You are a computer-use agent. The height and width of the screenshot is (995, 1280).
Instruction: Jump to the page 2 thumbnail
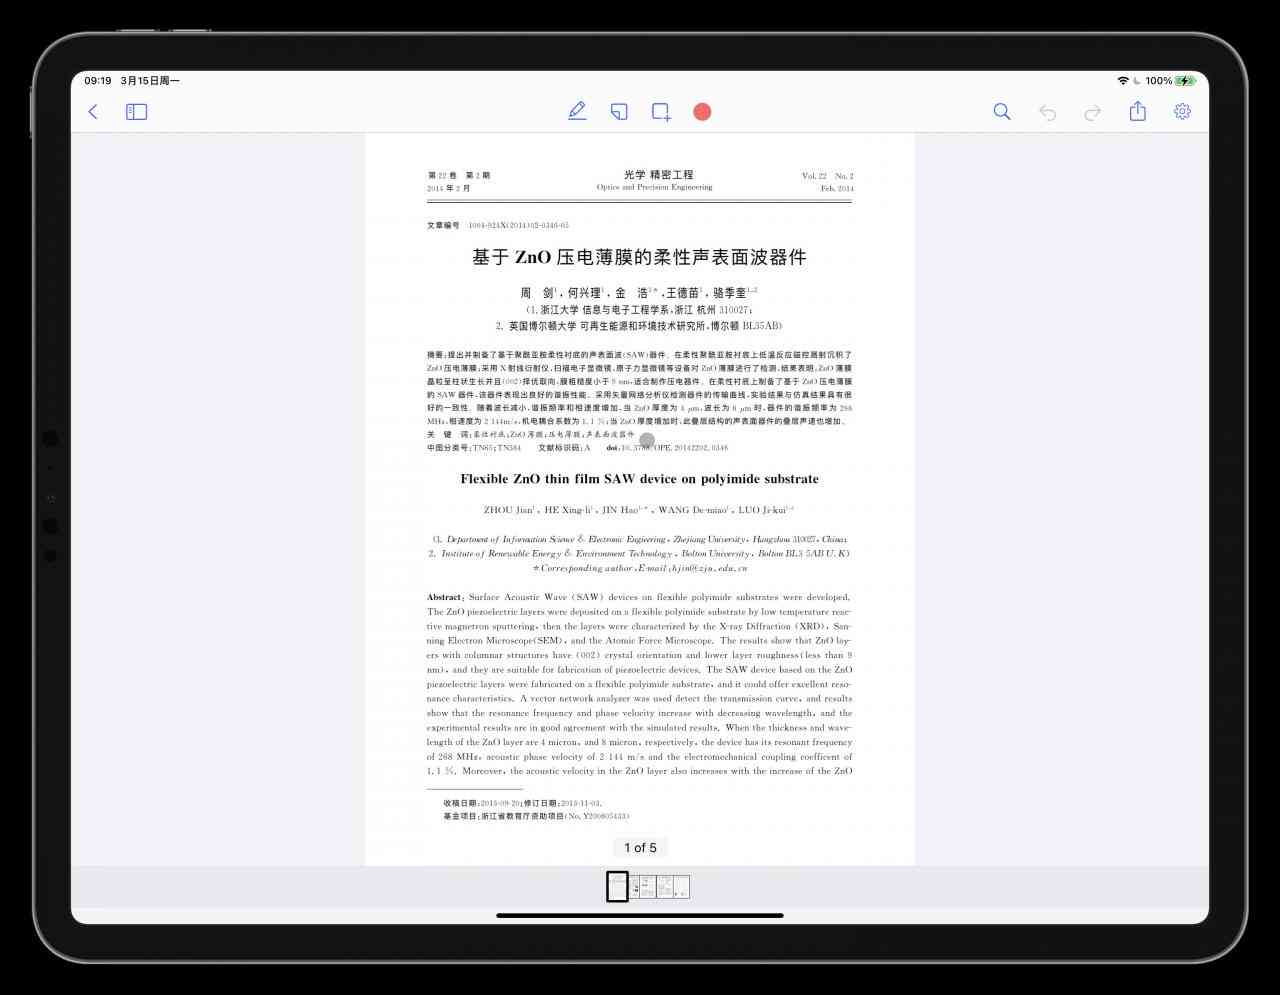tap(634, 886)
